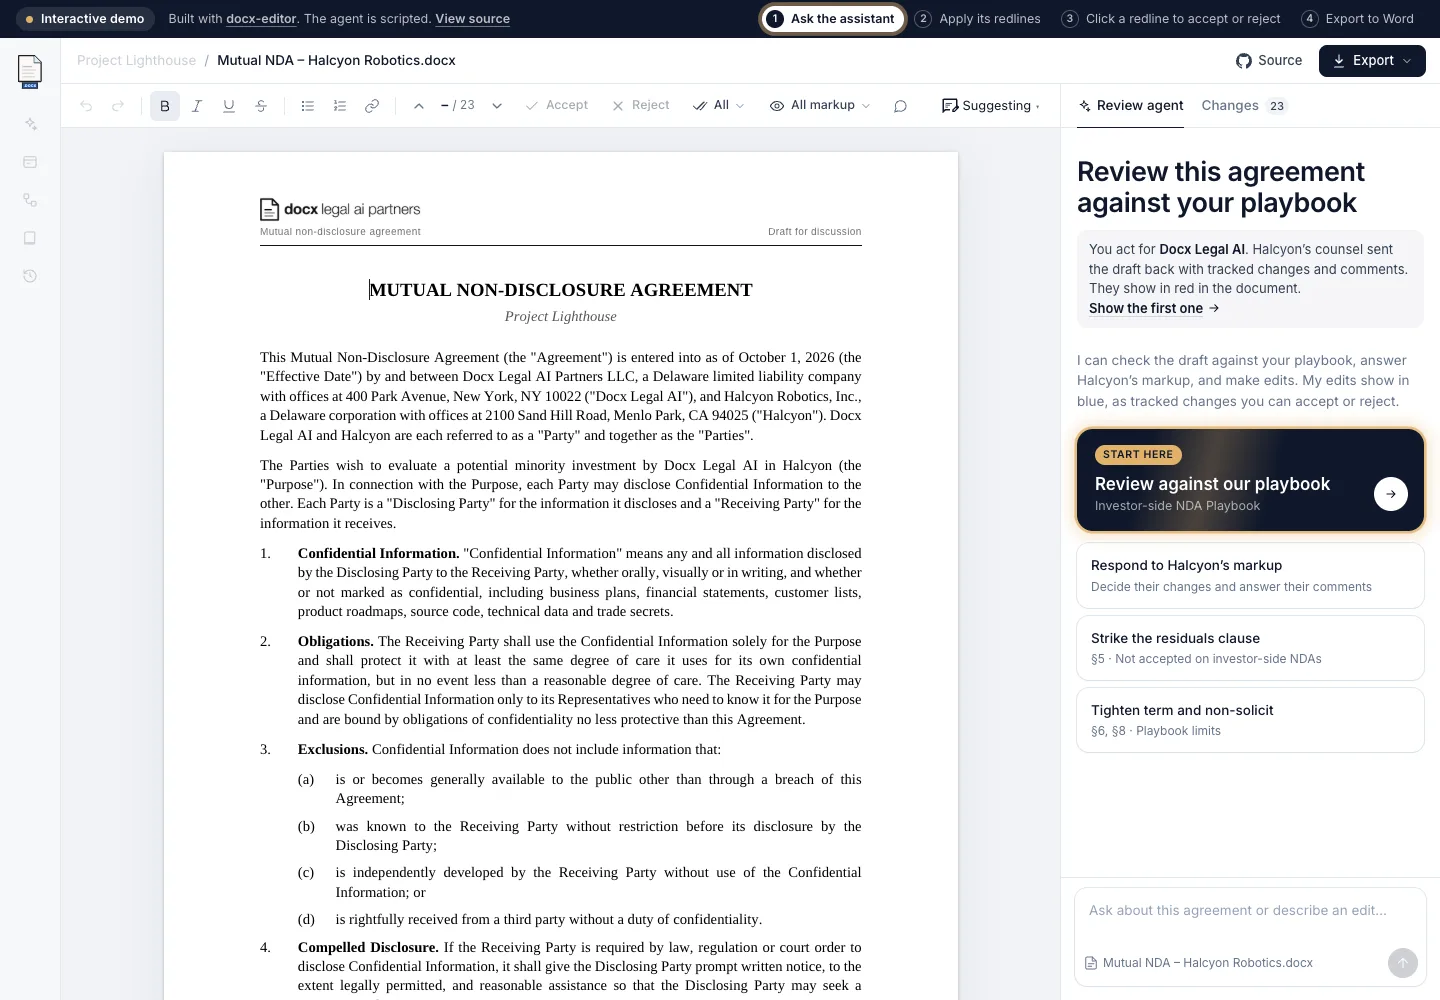
Task: Open the Suggesting mode dropdown
Action: click(991, 106)
